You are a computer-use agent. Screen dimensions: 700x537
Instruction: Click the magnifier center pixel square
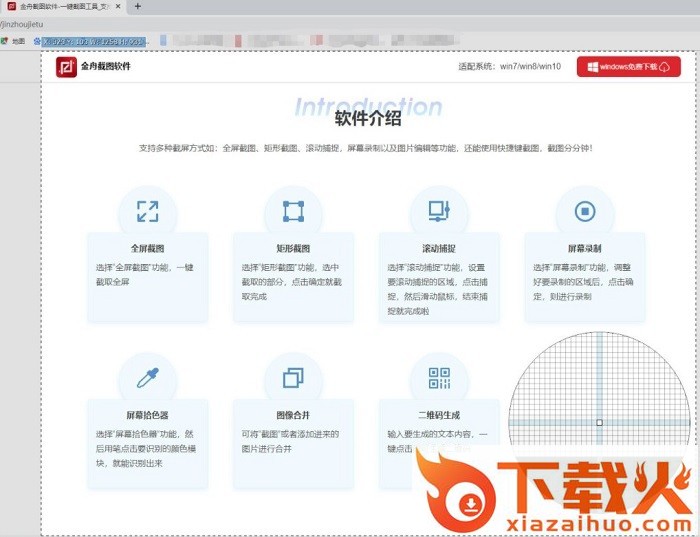click(x=600, y=423)
